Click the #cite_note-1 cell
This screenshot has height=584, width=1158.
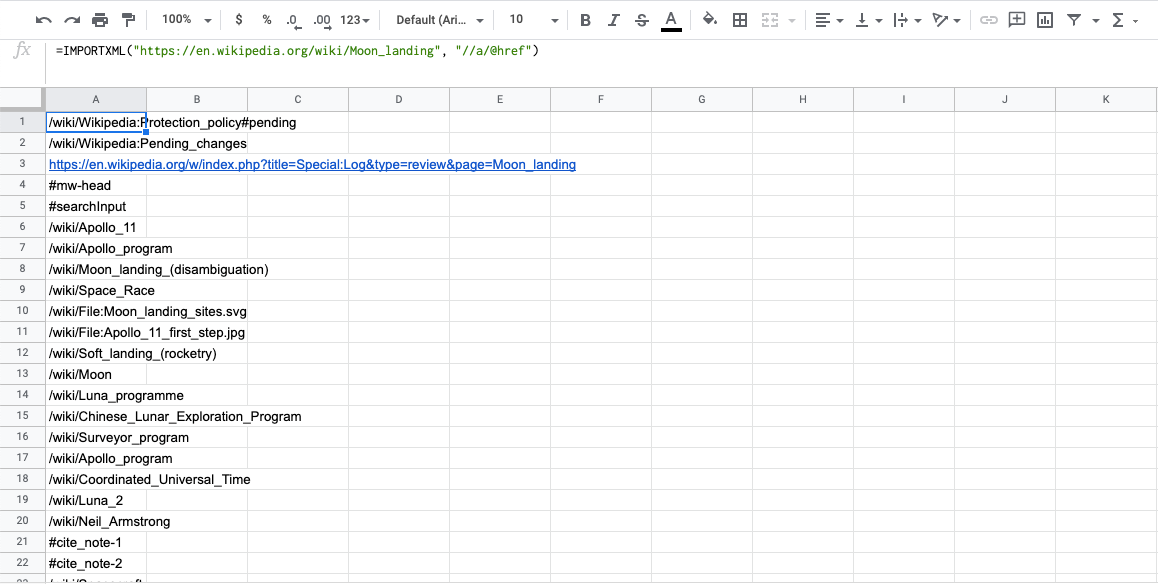[96, 543]
